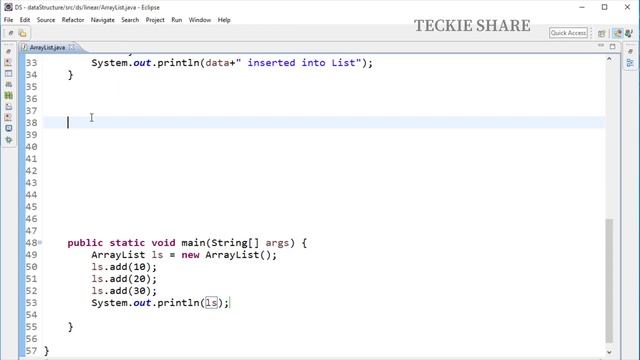The image size is (640, 360).
Task: Select the ArrayList.java editor tab
Action: coord(47,47)
